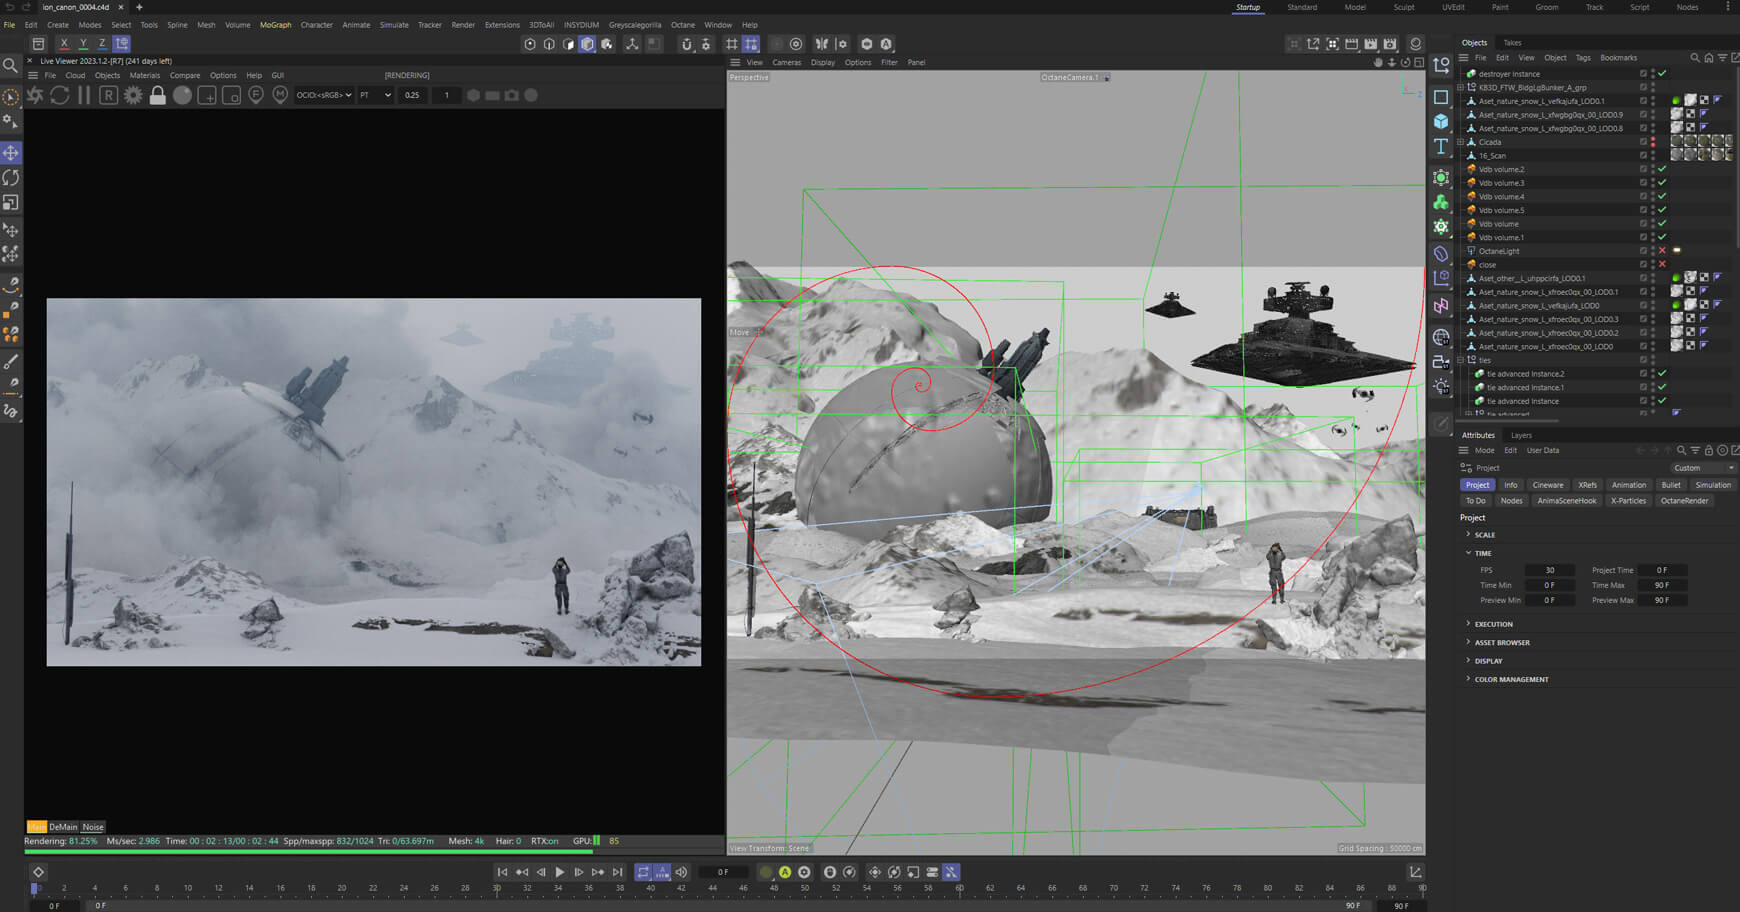Open the Simulate menu
1740x912 pixels.
coord(394,25)
